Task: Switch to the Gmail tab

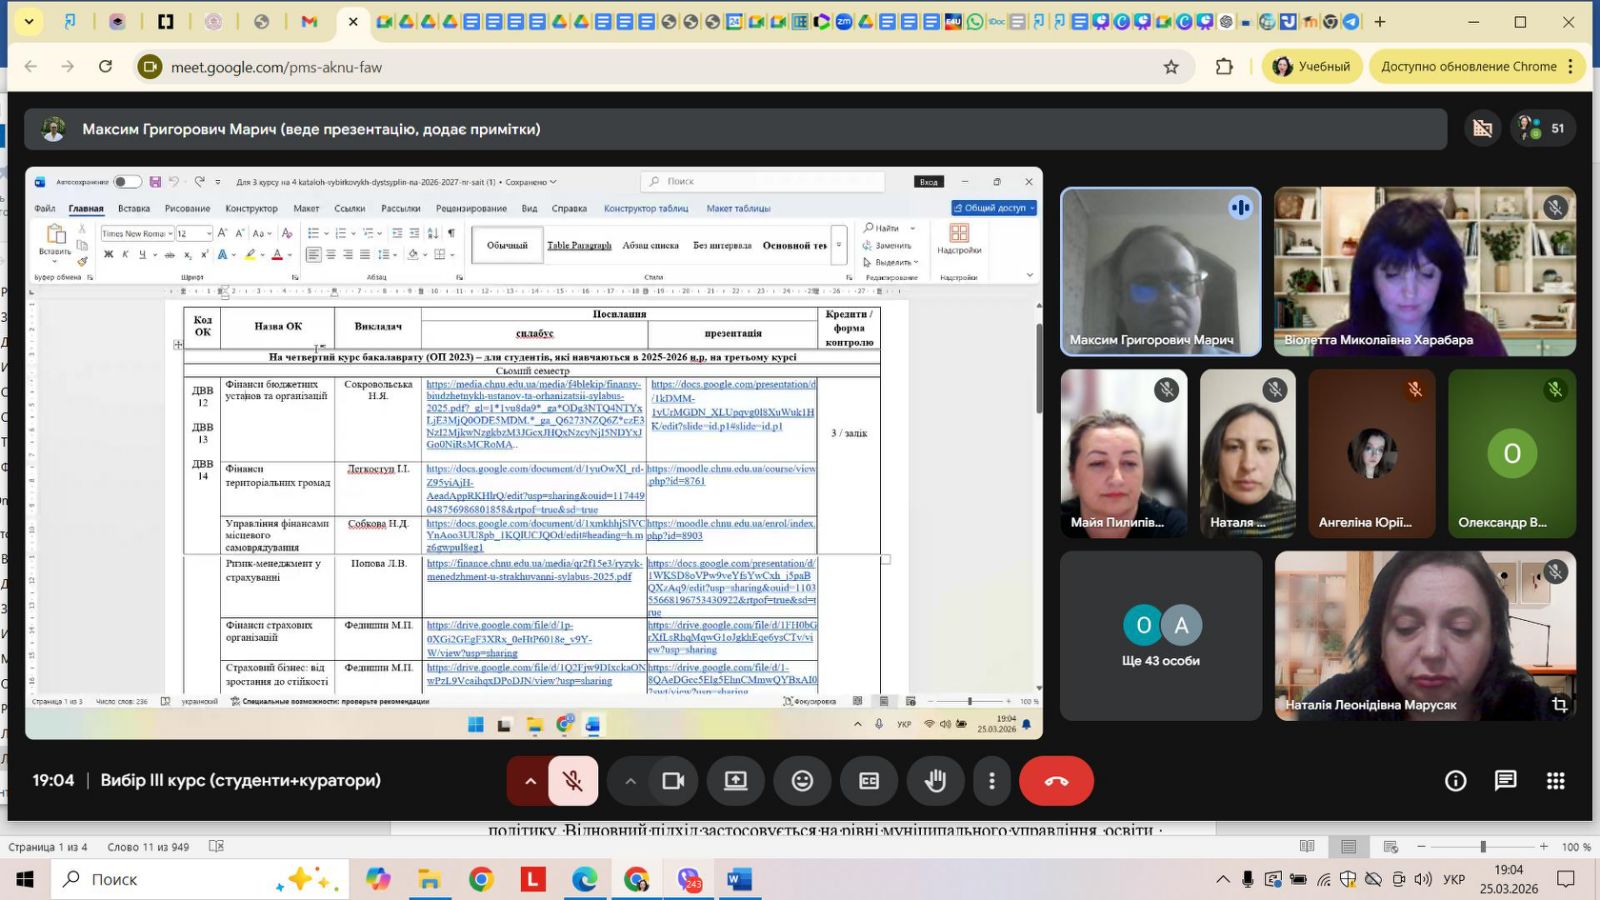Action: click(309, 21)
